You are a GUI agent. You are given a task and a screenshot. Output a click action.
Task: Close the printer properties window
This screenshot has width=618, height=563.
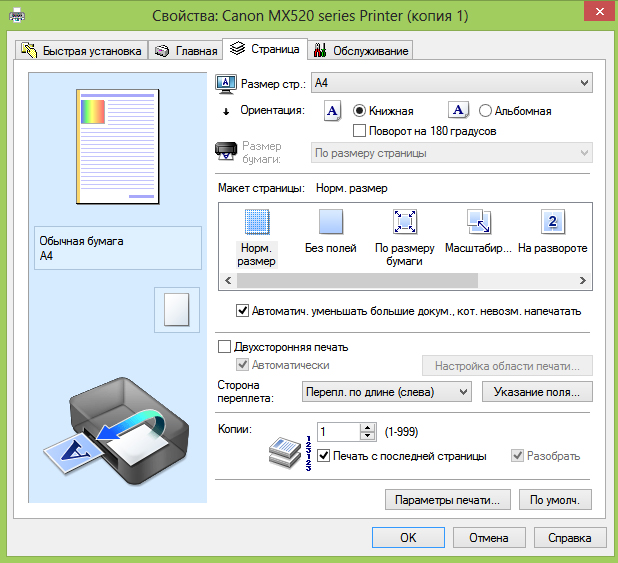coord(600,11)
